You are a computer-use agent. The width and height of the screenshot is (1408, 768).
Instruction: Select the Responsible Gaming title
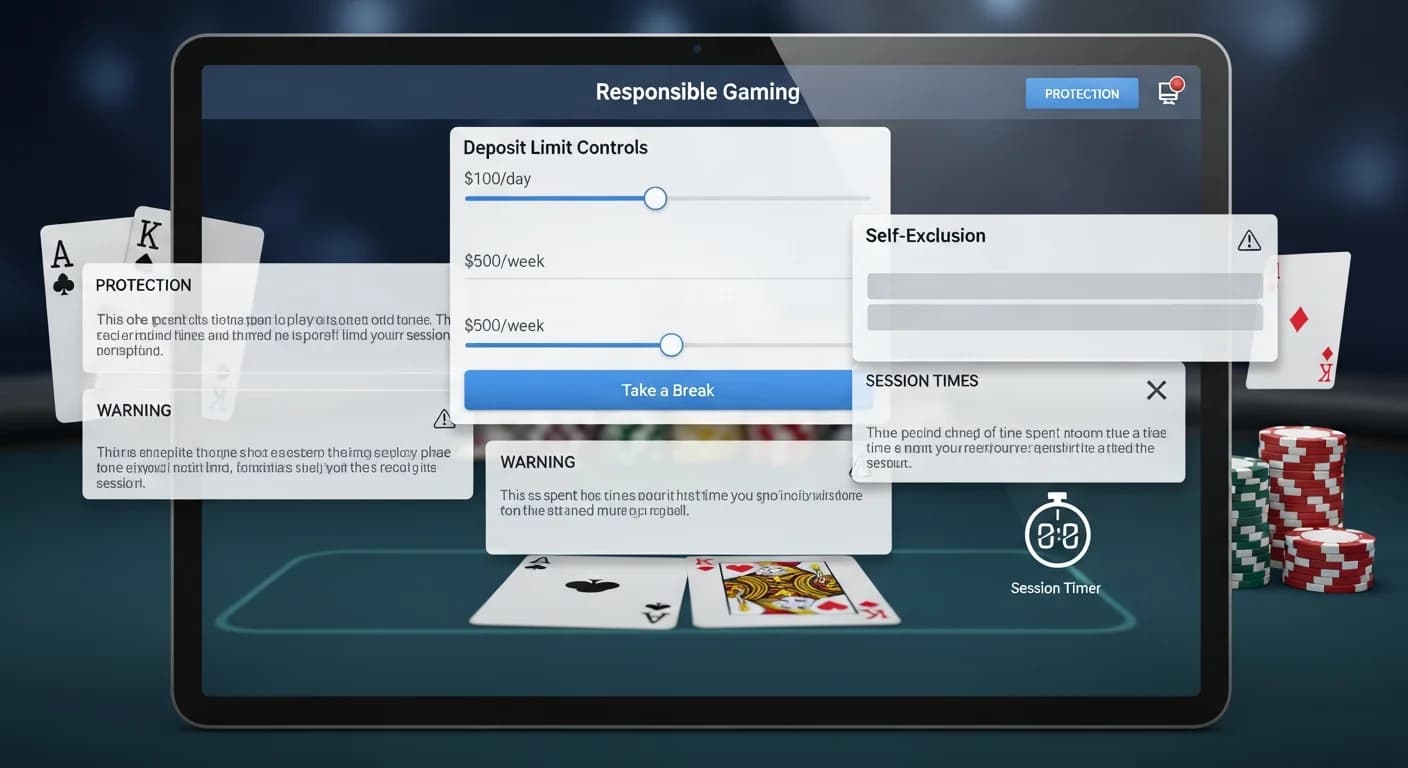(697, 91)
